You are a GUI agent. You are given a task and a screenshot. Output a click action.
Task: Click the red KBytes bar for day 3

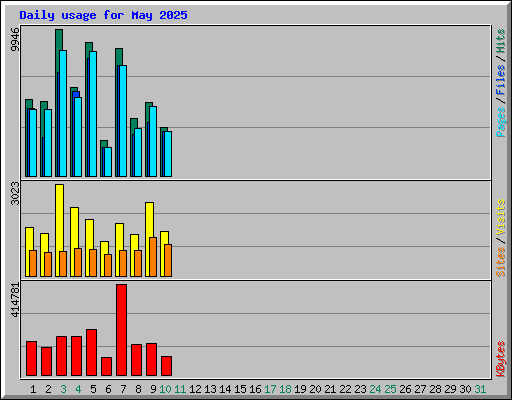pos(61,356)
